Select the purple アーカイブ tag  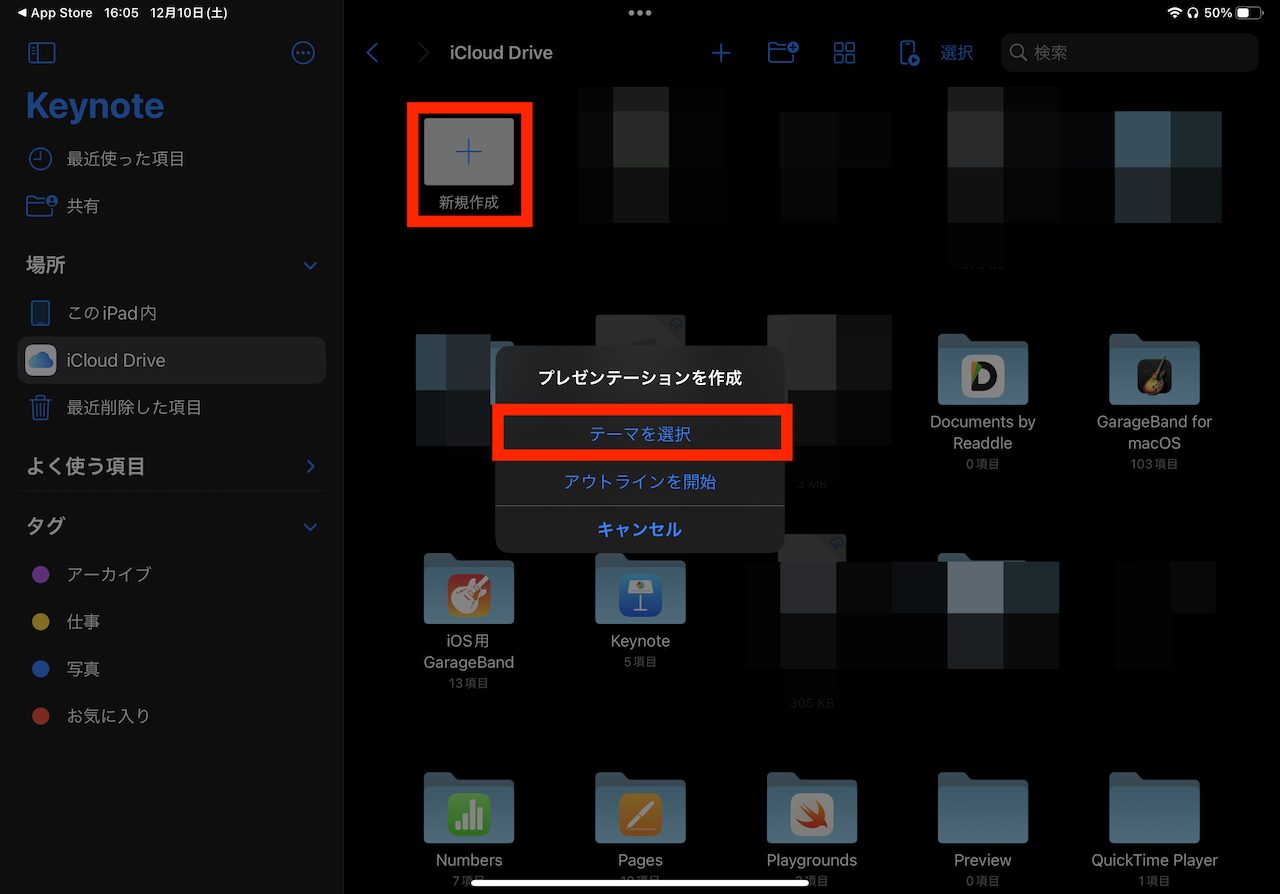pyautogui.click(x=171, y=574)
